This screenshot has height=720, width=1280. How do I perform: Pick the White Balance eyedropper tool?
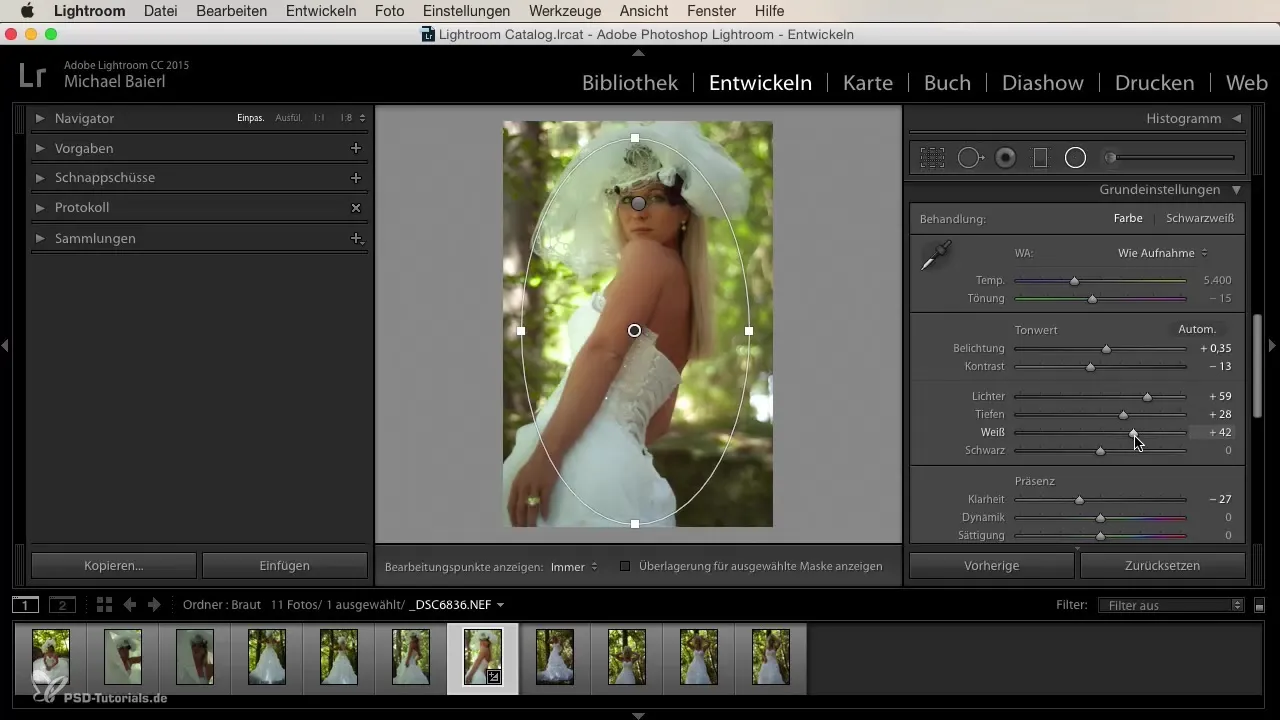tap(936, 256)
